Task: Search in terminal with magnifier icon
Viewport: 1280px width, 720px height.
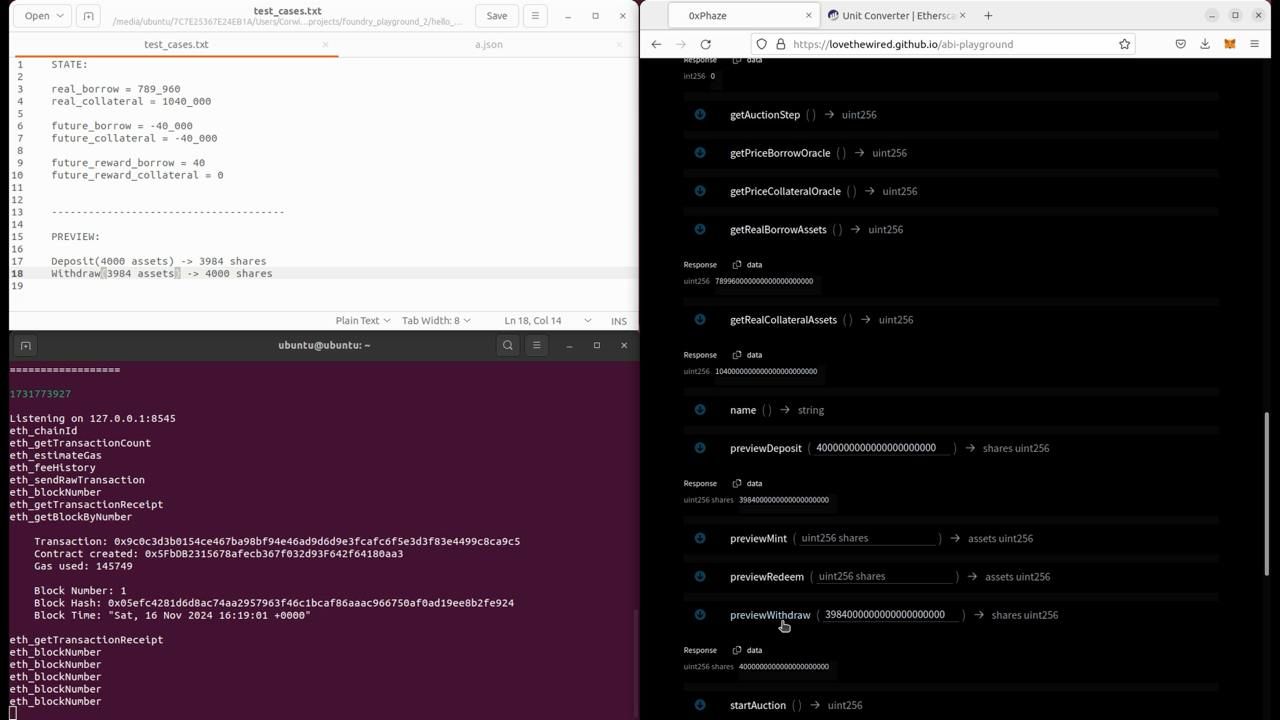Action: click(508, 345)
